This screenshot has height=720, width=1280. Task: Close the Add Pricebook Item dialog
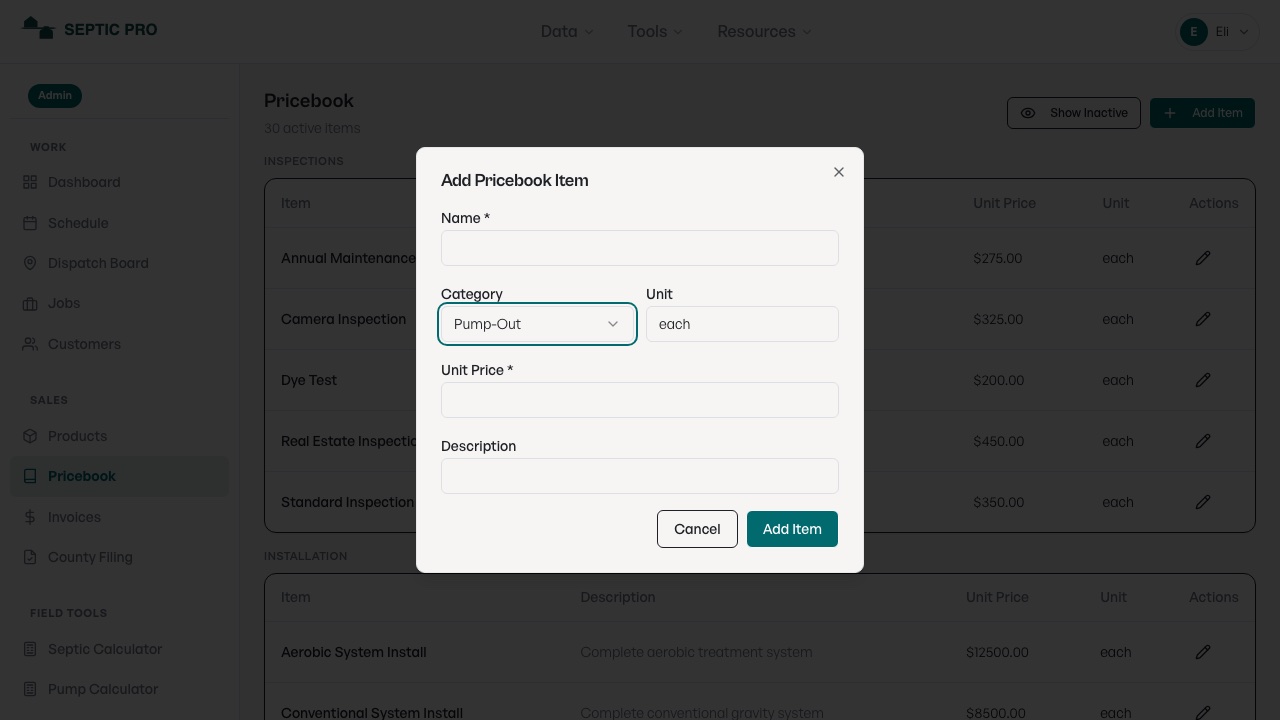tap(839, 172)
